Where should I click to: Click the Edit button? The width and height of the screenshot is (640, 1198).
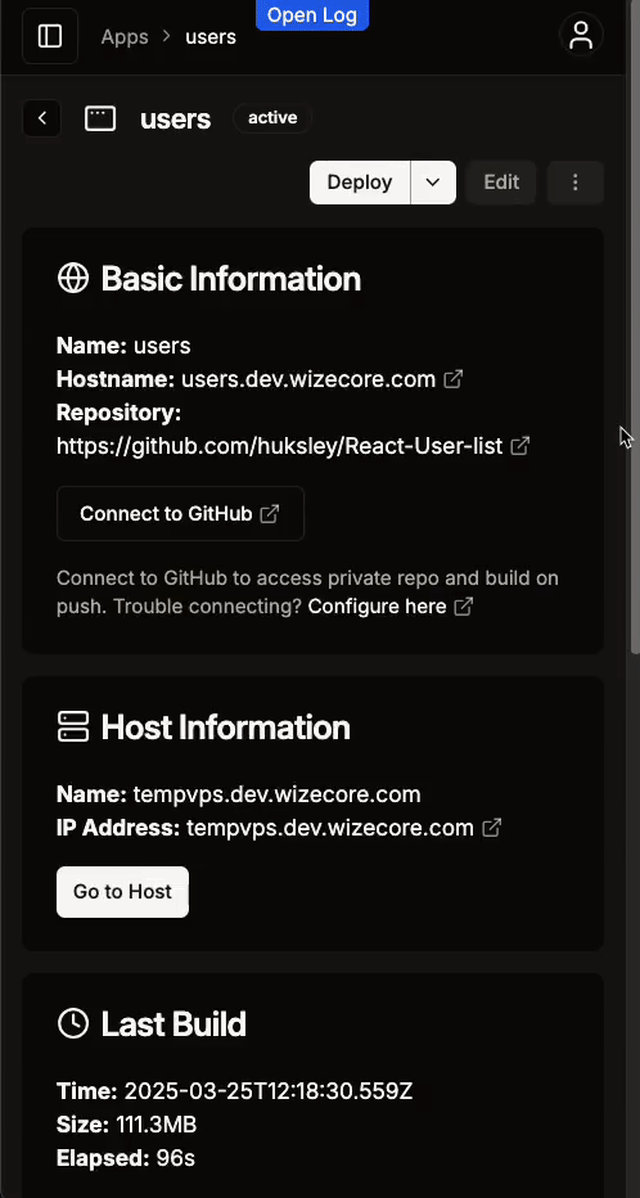pyautogui.click(x=501, y=182)
